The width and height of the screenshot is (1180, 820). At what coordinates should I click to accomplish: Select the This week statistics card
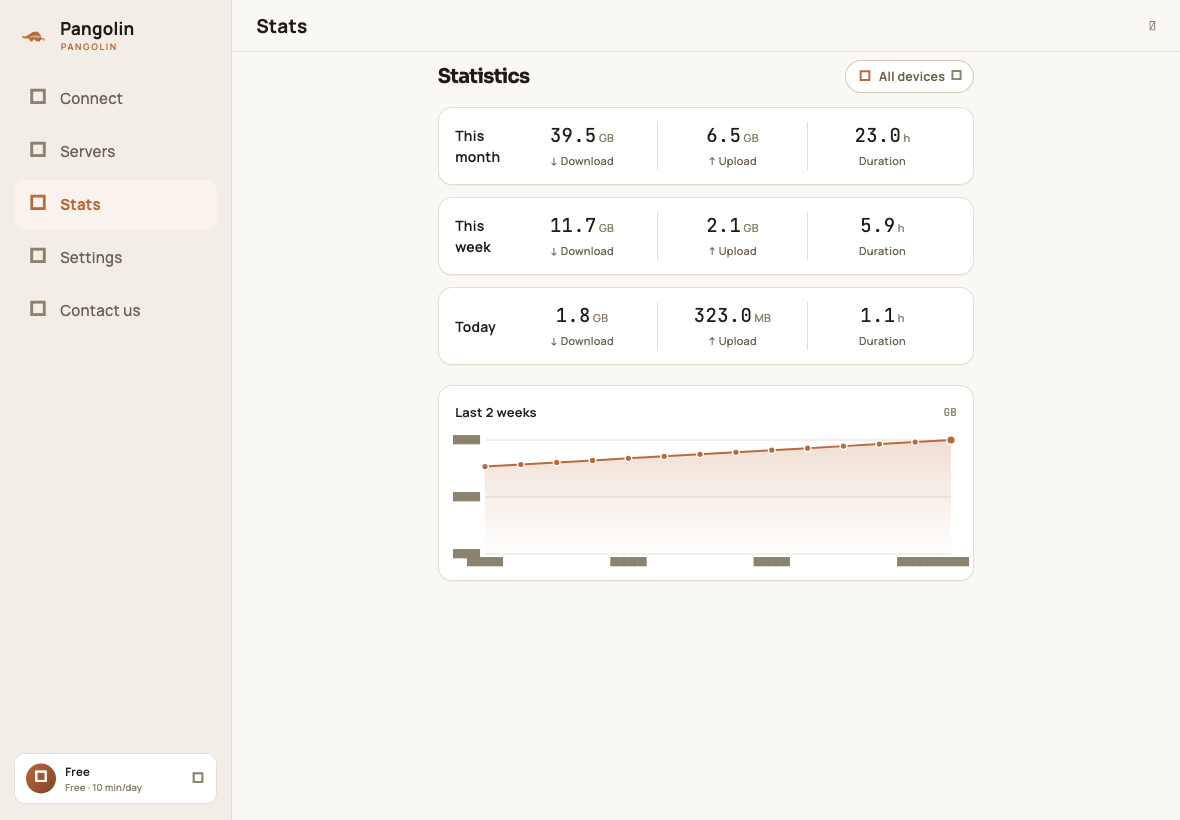pyautogui.click(x=706, y=236)
